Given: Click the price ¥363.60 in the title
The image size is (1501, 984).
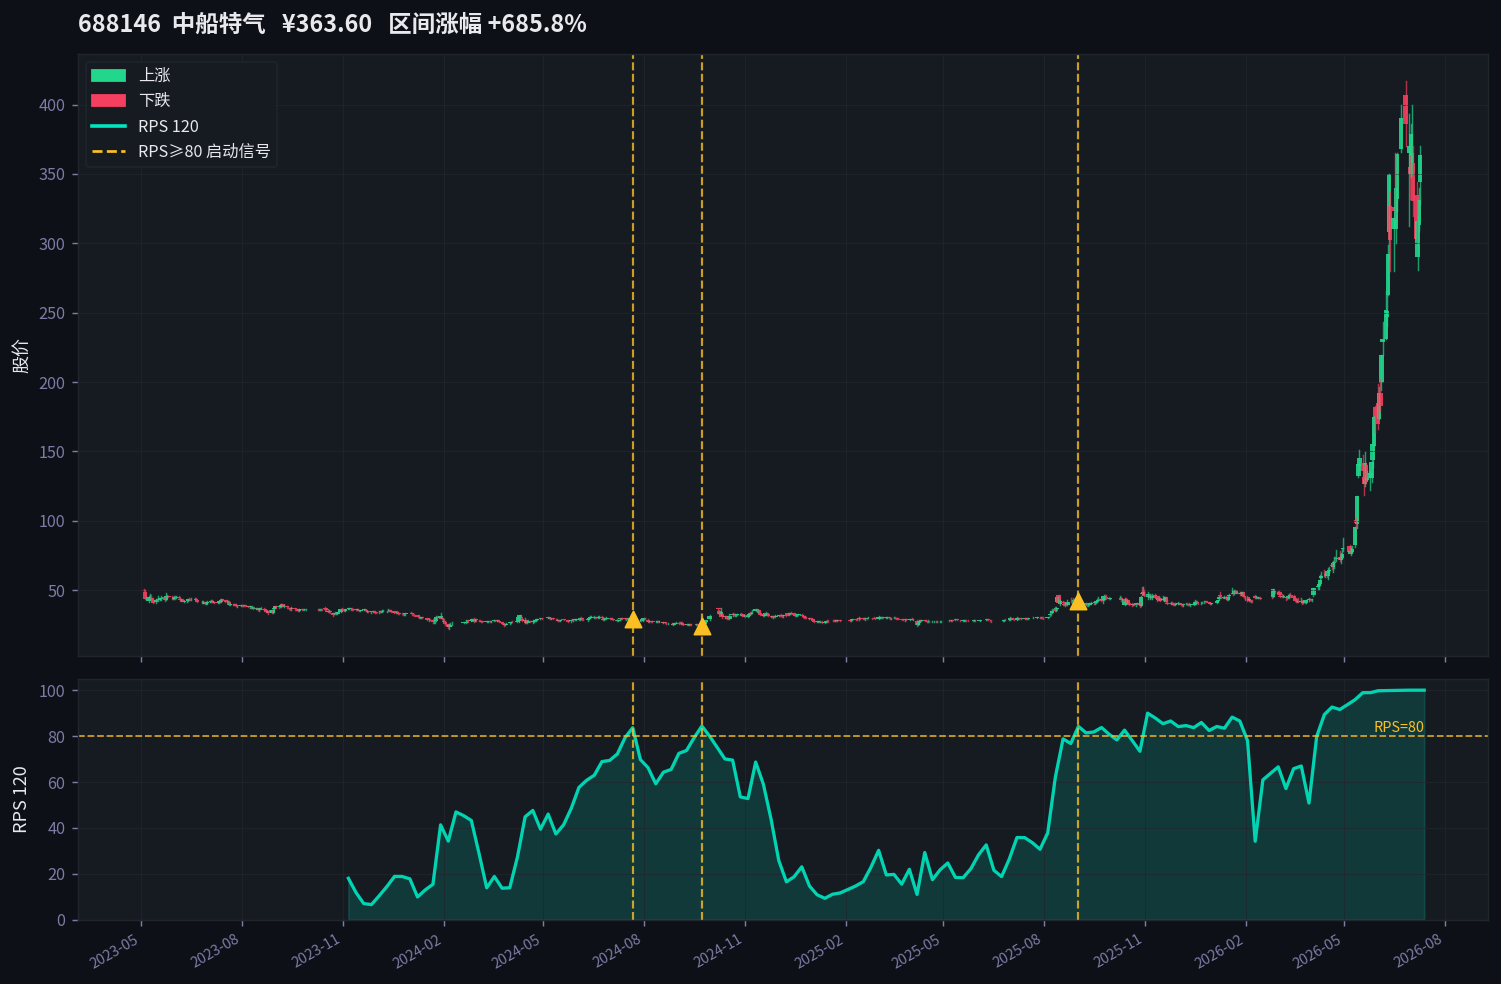Looking at the screenshot, I should (327, 24).
